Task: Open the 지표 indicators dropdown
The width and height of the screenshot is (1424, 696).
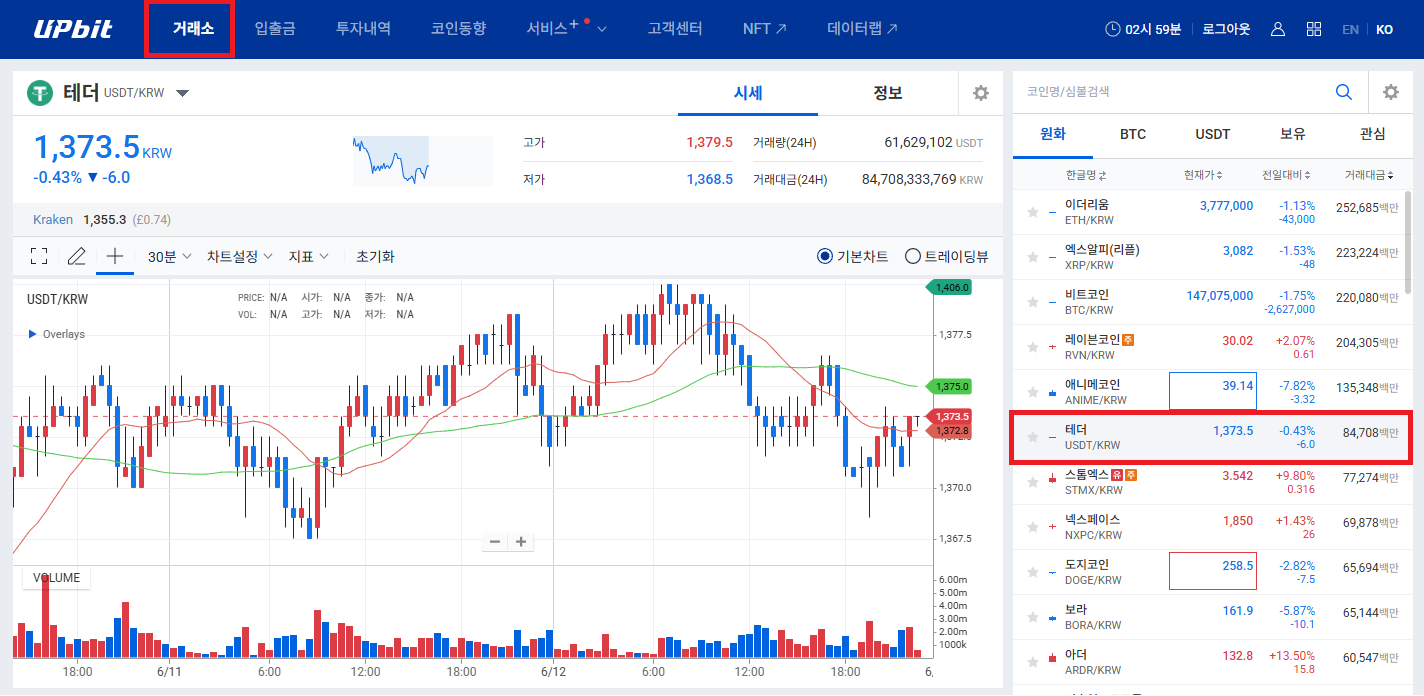Action: click(x=309, y=256)
